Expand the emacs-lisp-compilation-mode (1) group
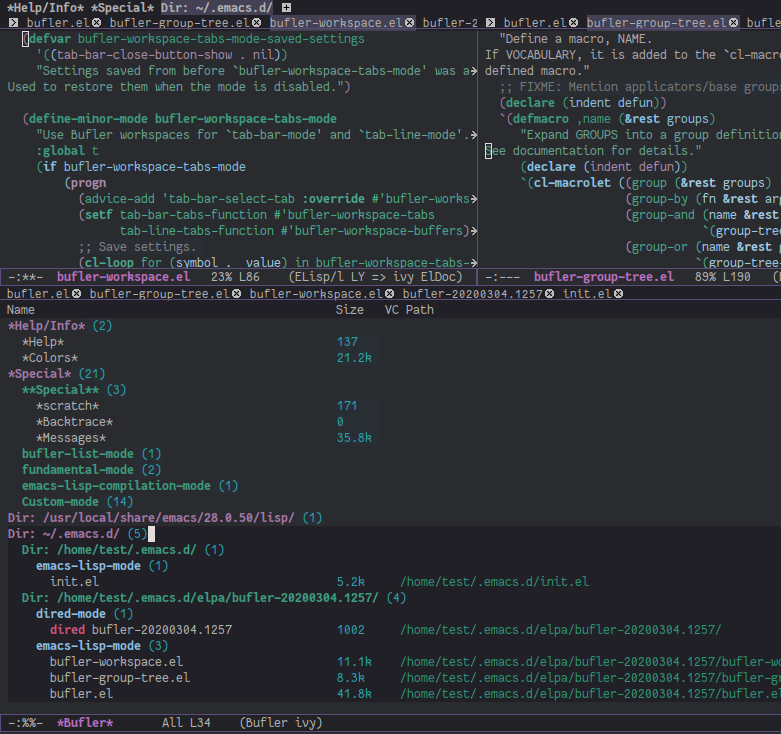781x734 pixels. [x=130, y=486]
